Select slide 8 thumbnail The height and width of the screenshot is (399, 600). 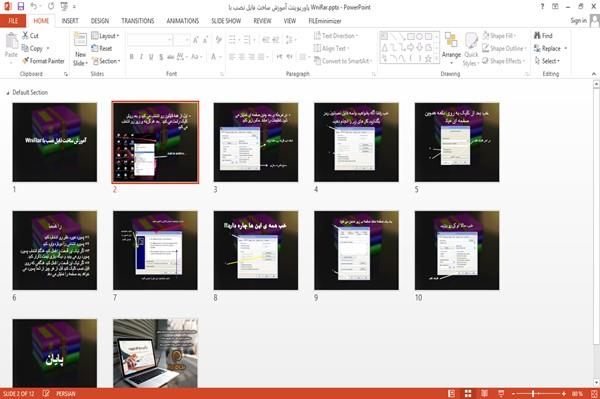[256, 250]
